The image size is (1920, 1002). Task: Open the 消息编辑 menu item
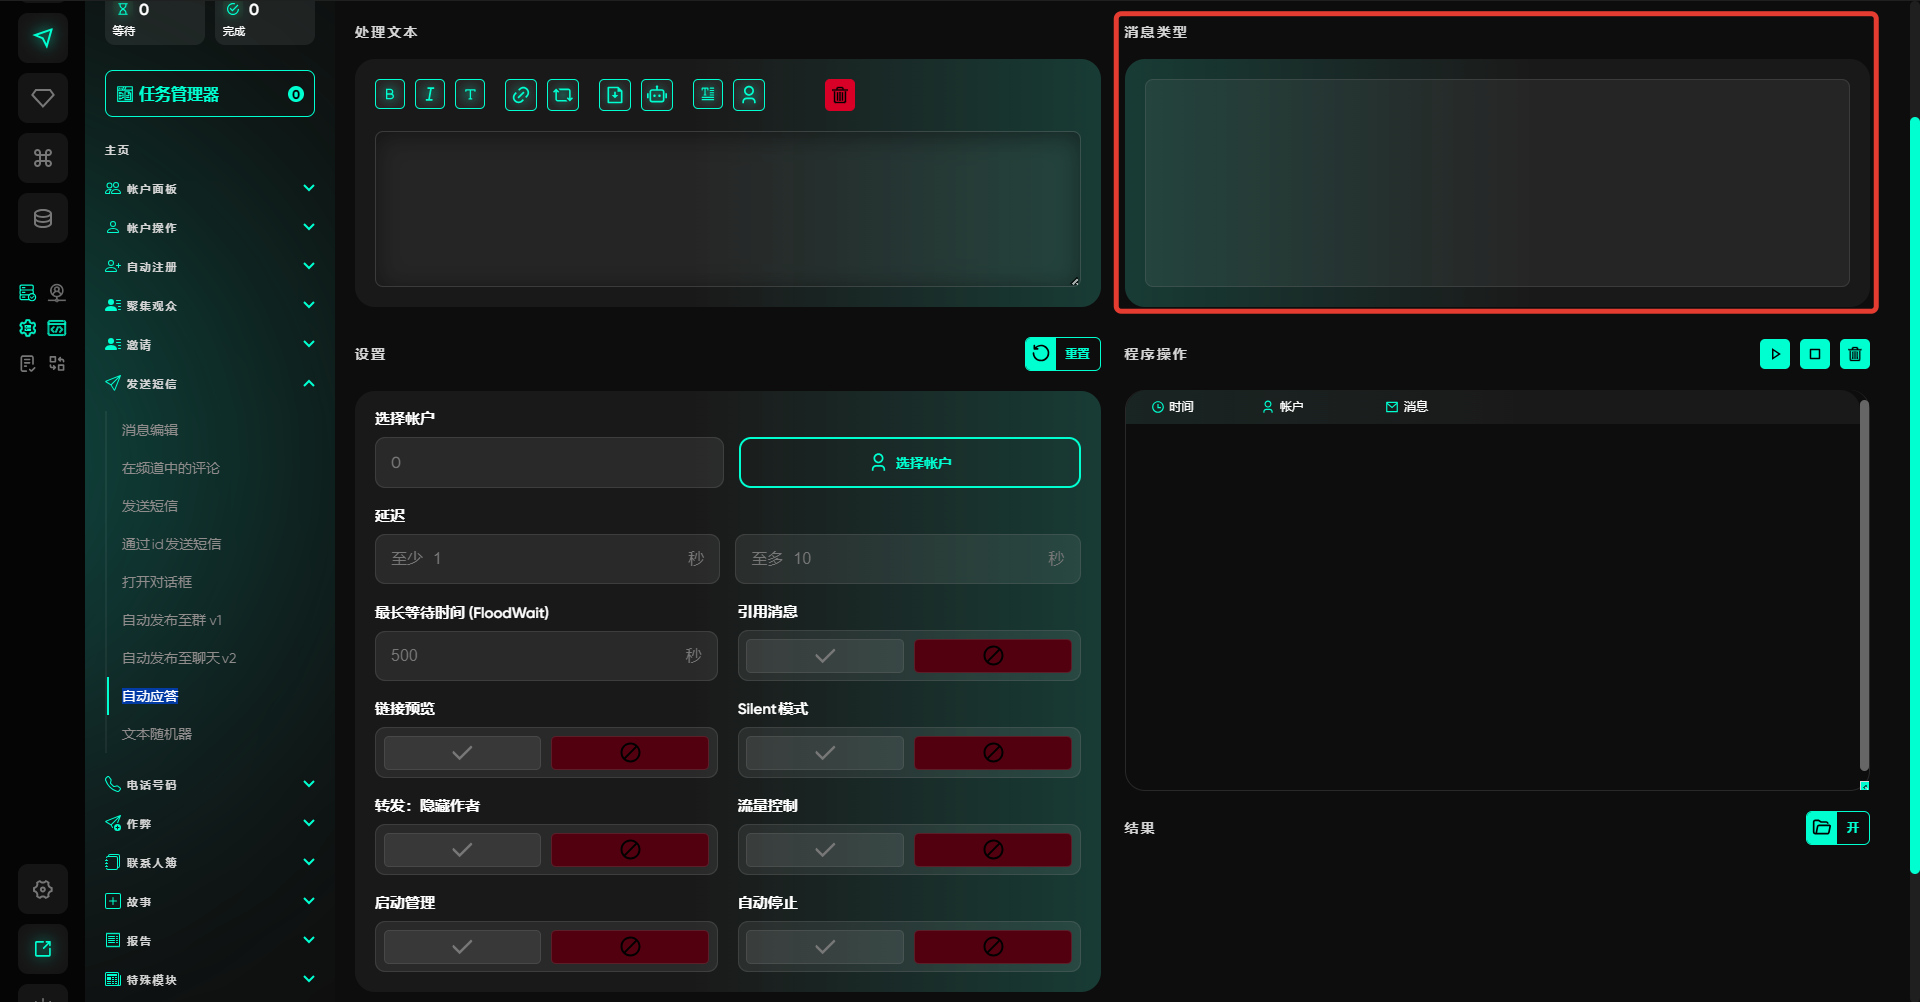tap(150, 430)
